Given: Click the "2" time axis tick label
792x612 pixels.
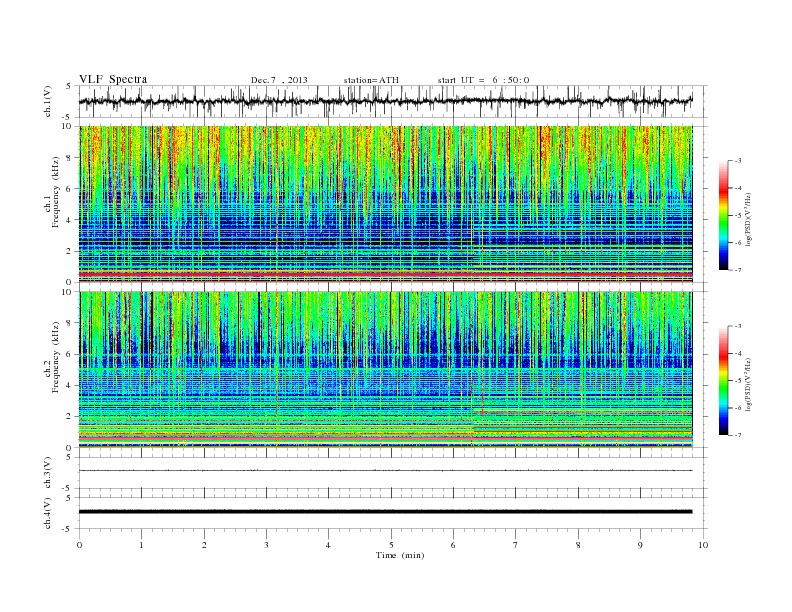Looking at the screenshot, I should click(204, 545).
